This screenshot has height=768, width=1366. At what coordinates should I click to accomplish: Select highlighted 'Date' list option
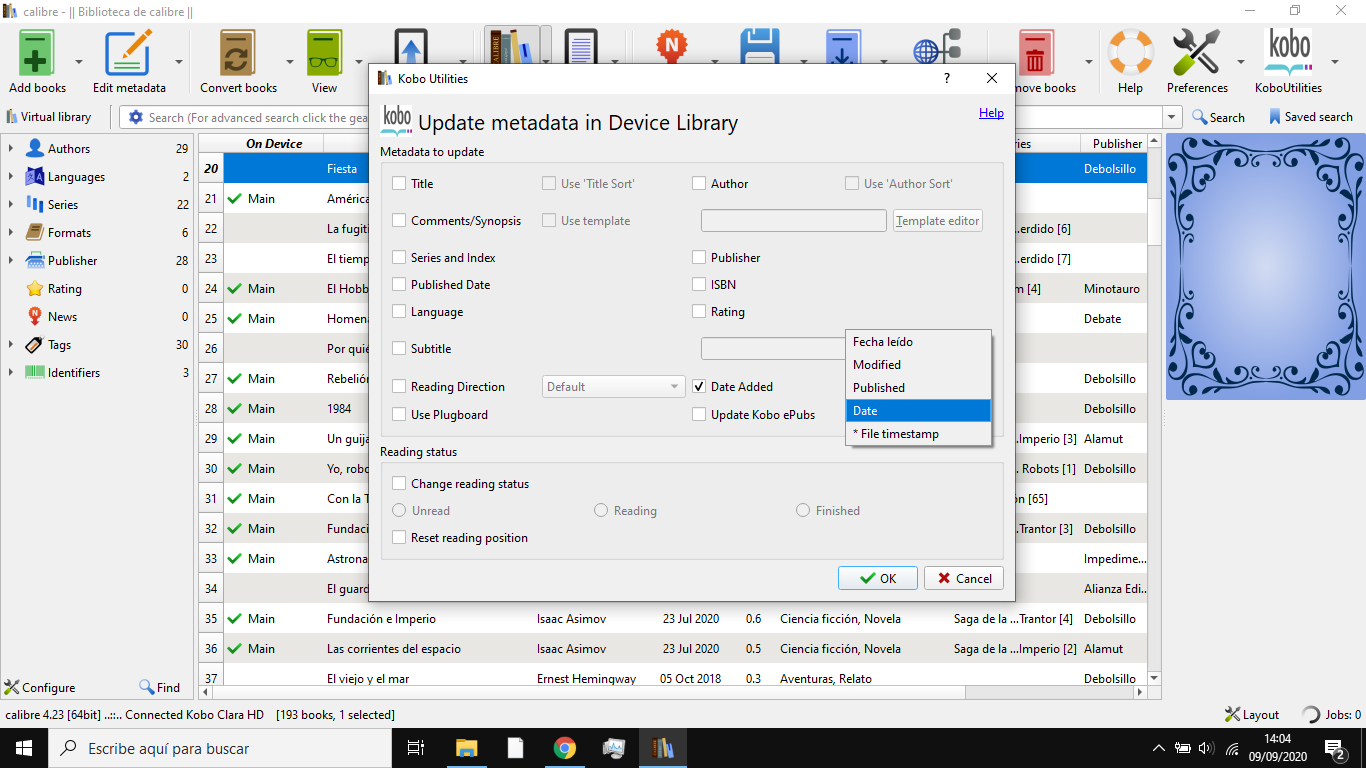point(918,411)
